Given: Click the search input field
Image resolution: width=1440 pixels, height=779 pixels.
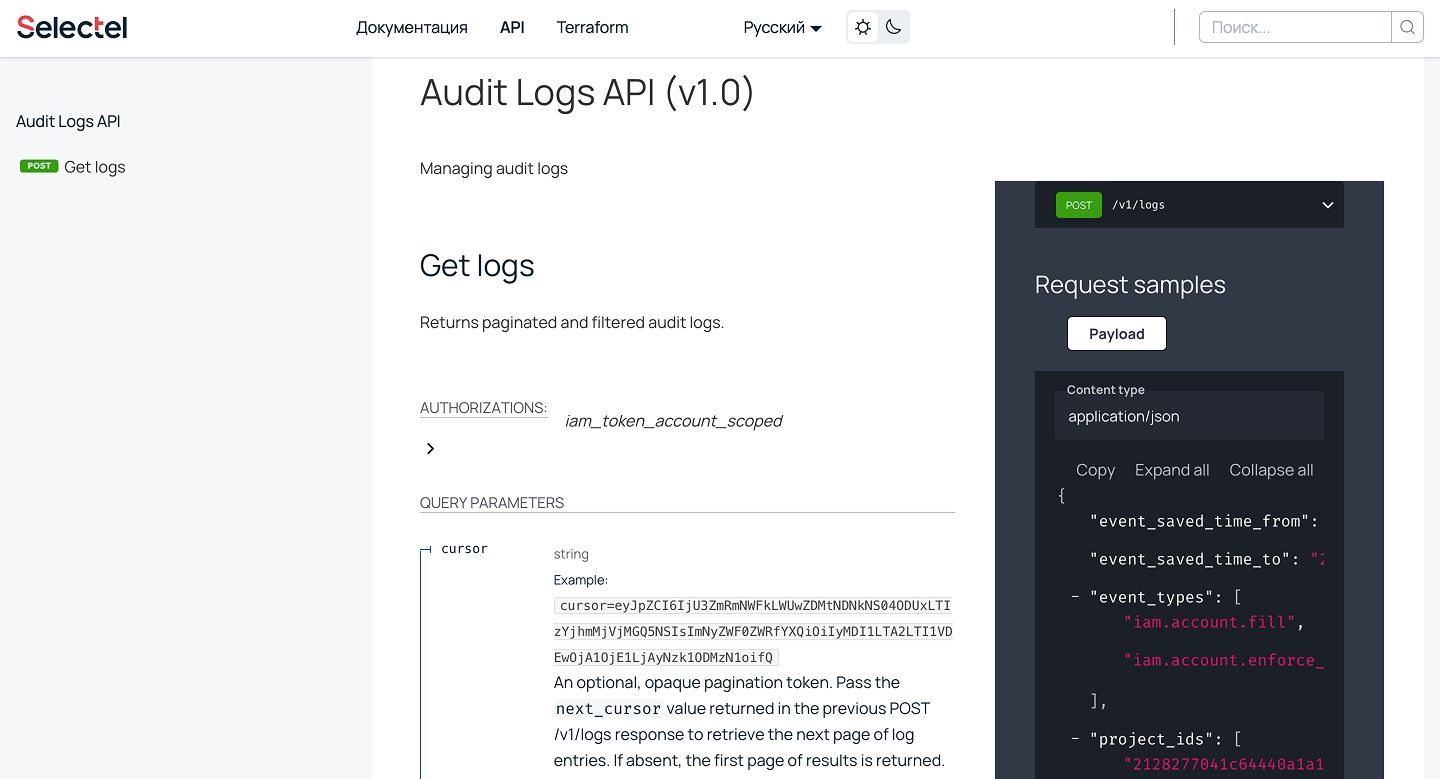Looking at the screenshot, I should [x=1295, y=28].
